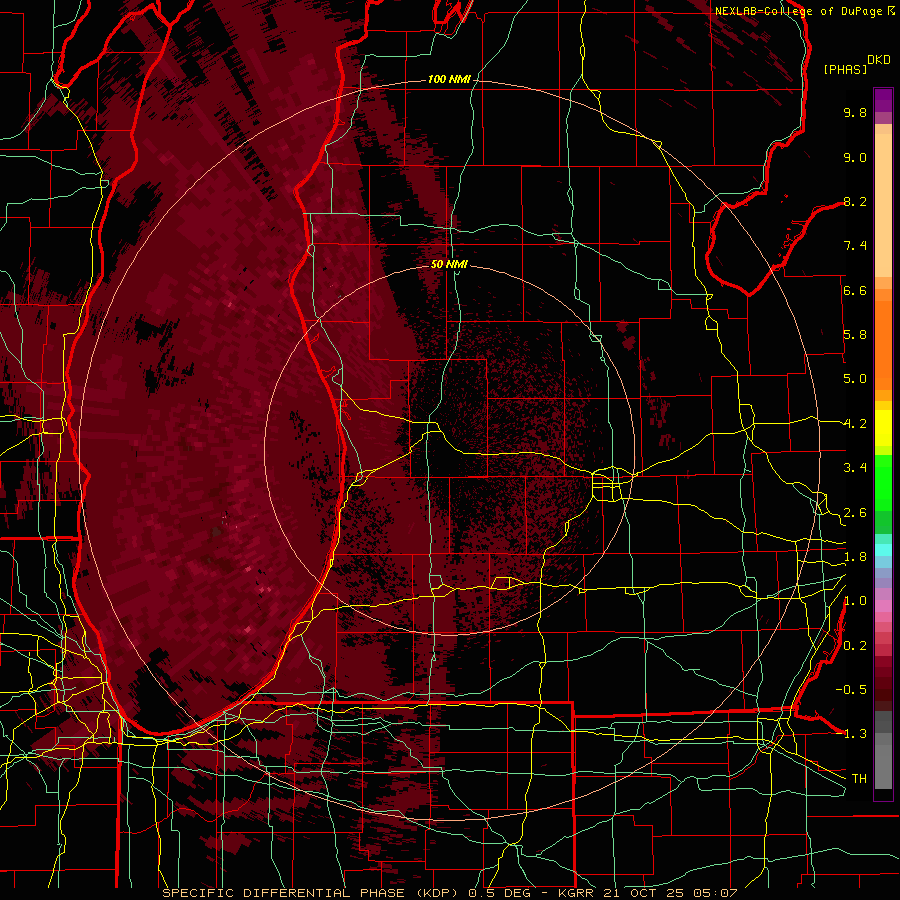Click the gray segment at color bar bottom
The image size is (900, 900).
point(883,750)
